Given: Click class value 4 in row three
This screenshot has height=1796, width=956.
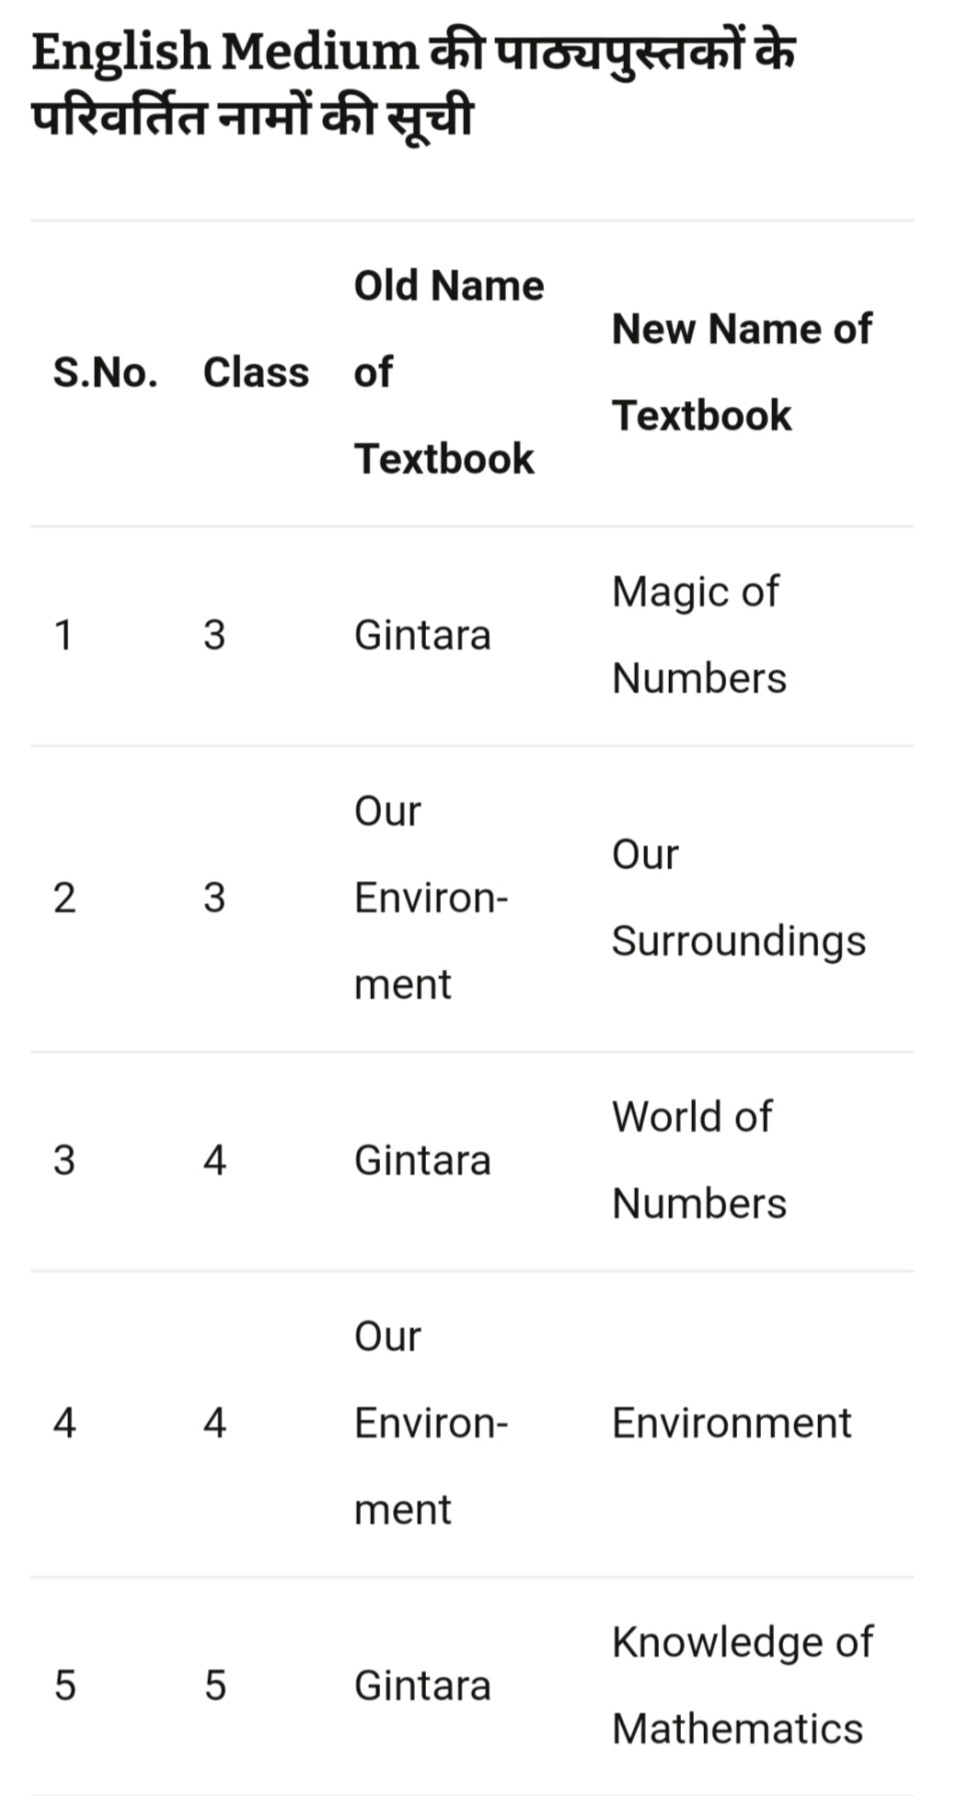Looking at the screenshot, I should pyautogui.click(x=214, y=1160).
